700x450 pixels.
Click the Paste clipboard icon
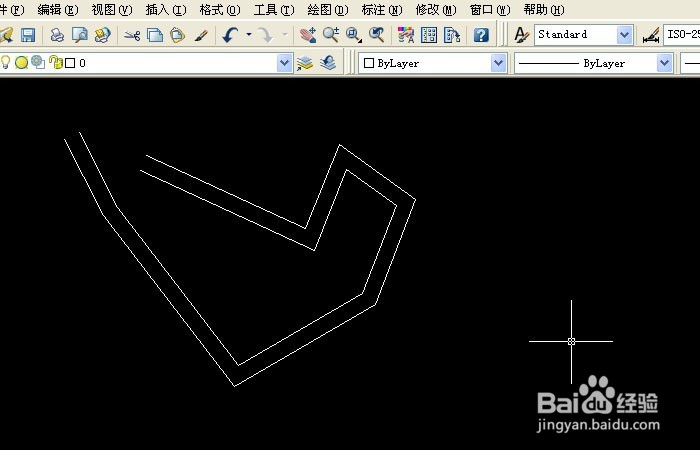point(178,35)
